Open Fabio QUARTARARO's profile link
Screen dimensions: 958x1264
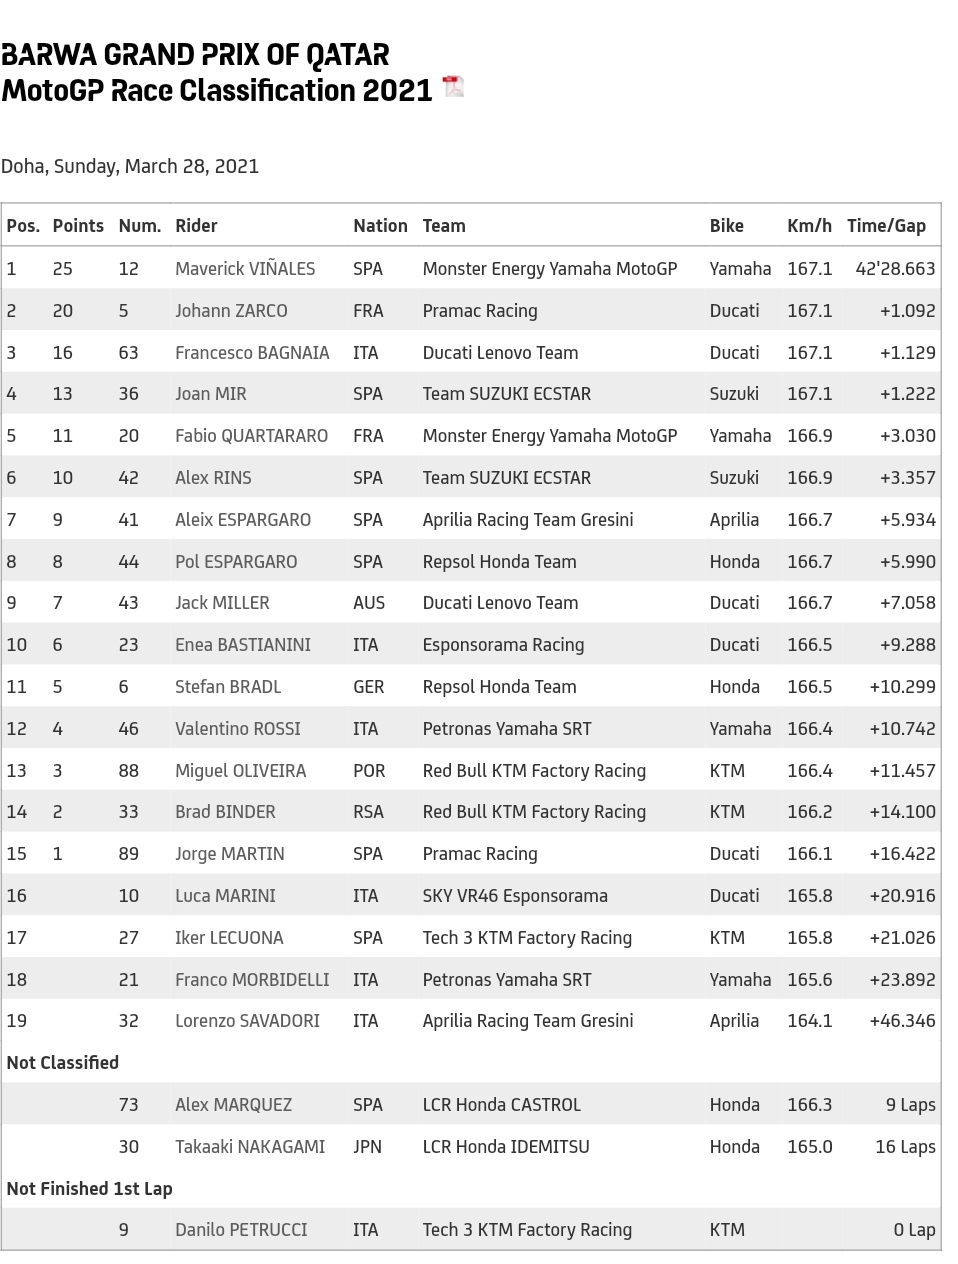point(251,436)
